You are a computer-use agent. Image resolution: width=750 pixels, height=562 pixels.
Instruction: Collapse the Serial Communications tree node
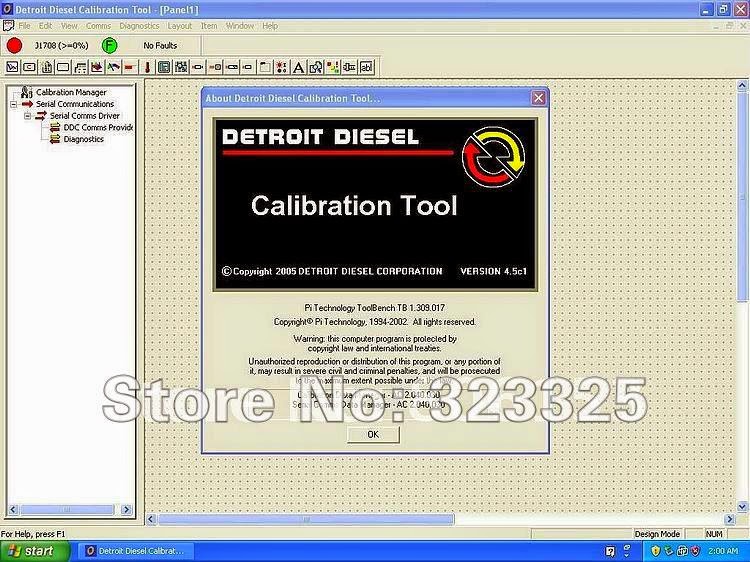[x=13, y=104]
